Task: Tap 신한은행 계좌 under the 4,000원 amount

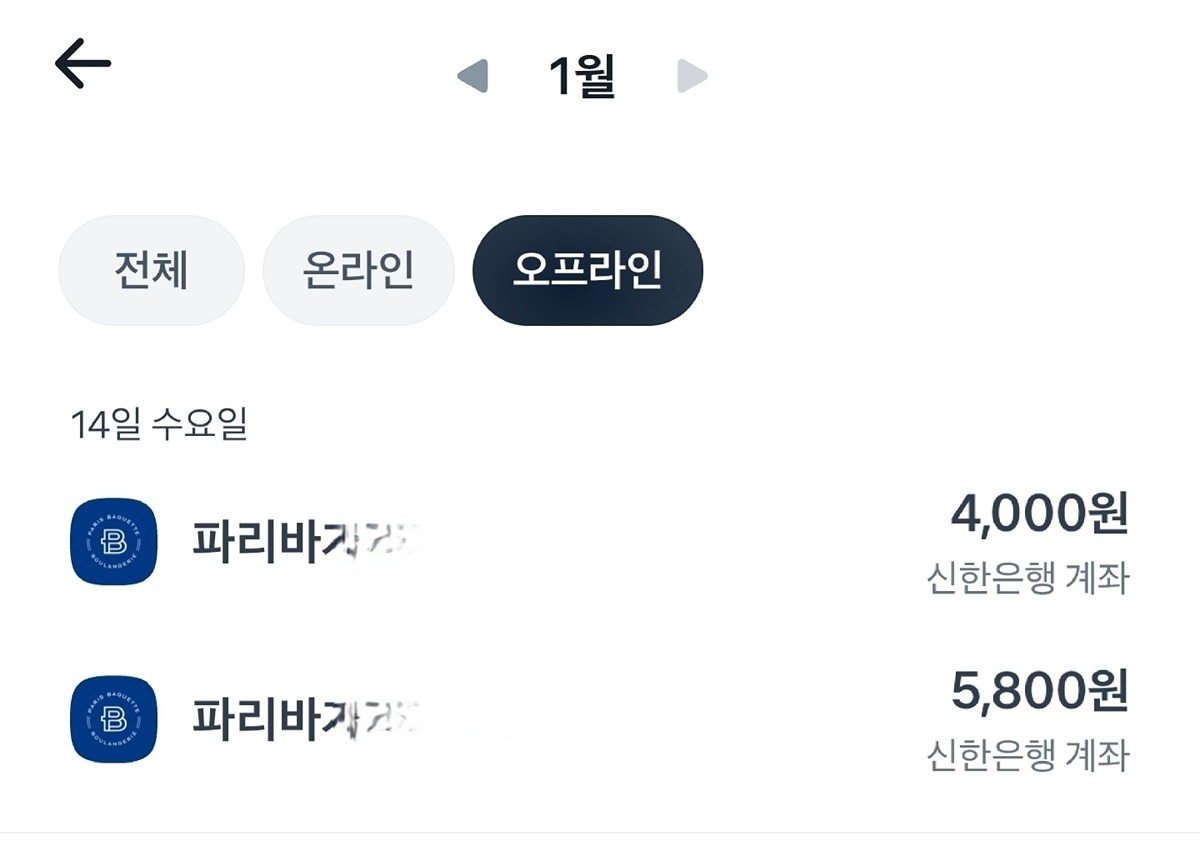Action: coord(1028,578)
